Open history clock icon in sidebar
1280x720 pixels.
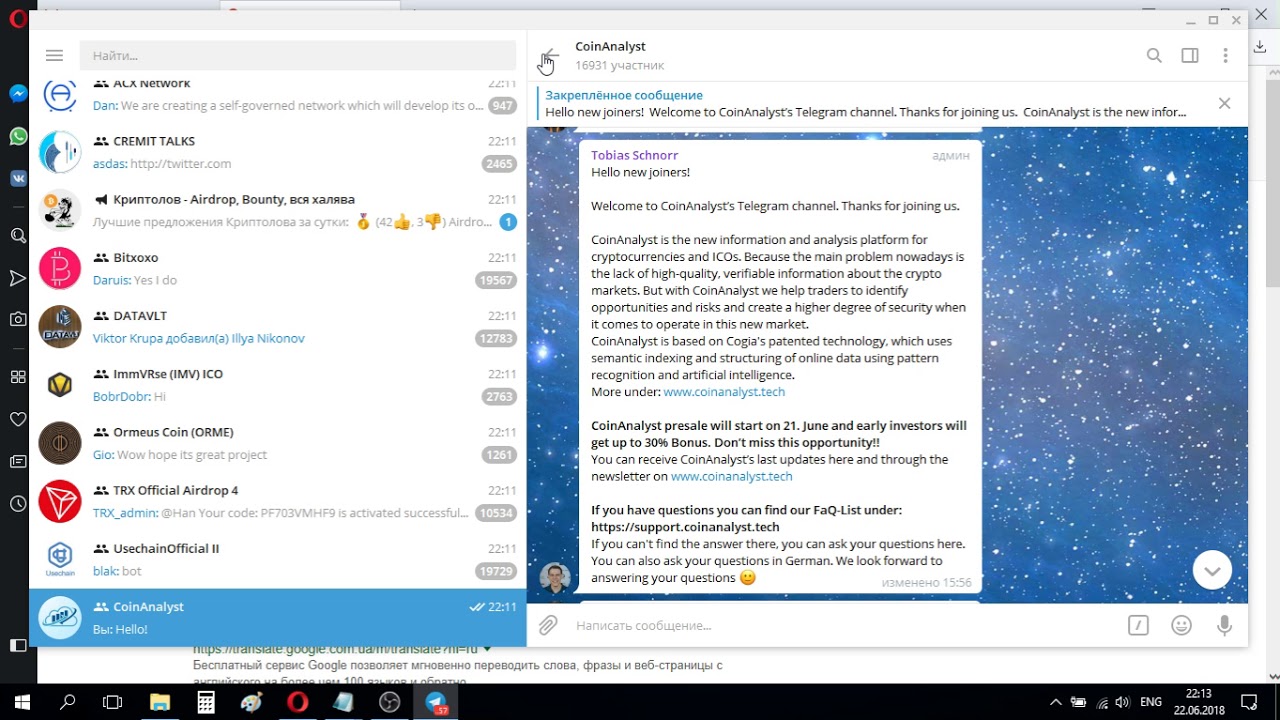(x=18, y=504)
